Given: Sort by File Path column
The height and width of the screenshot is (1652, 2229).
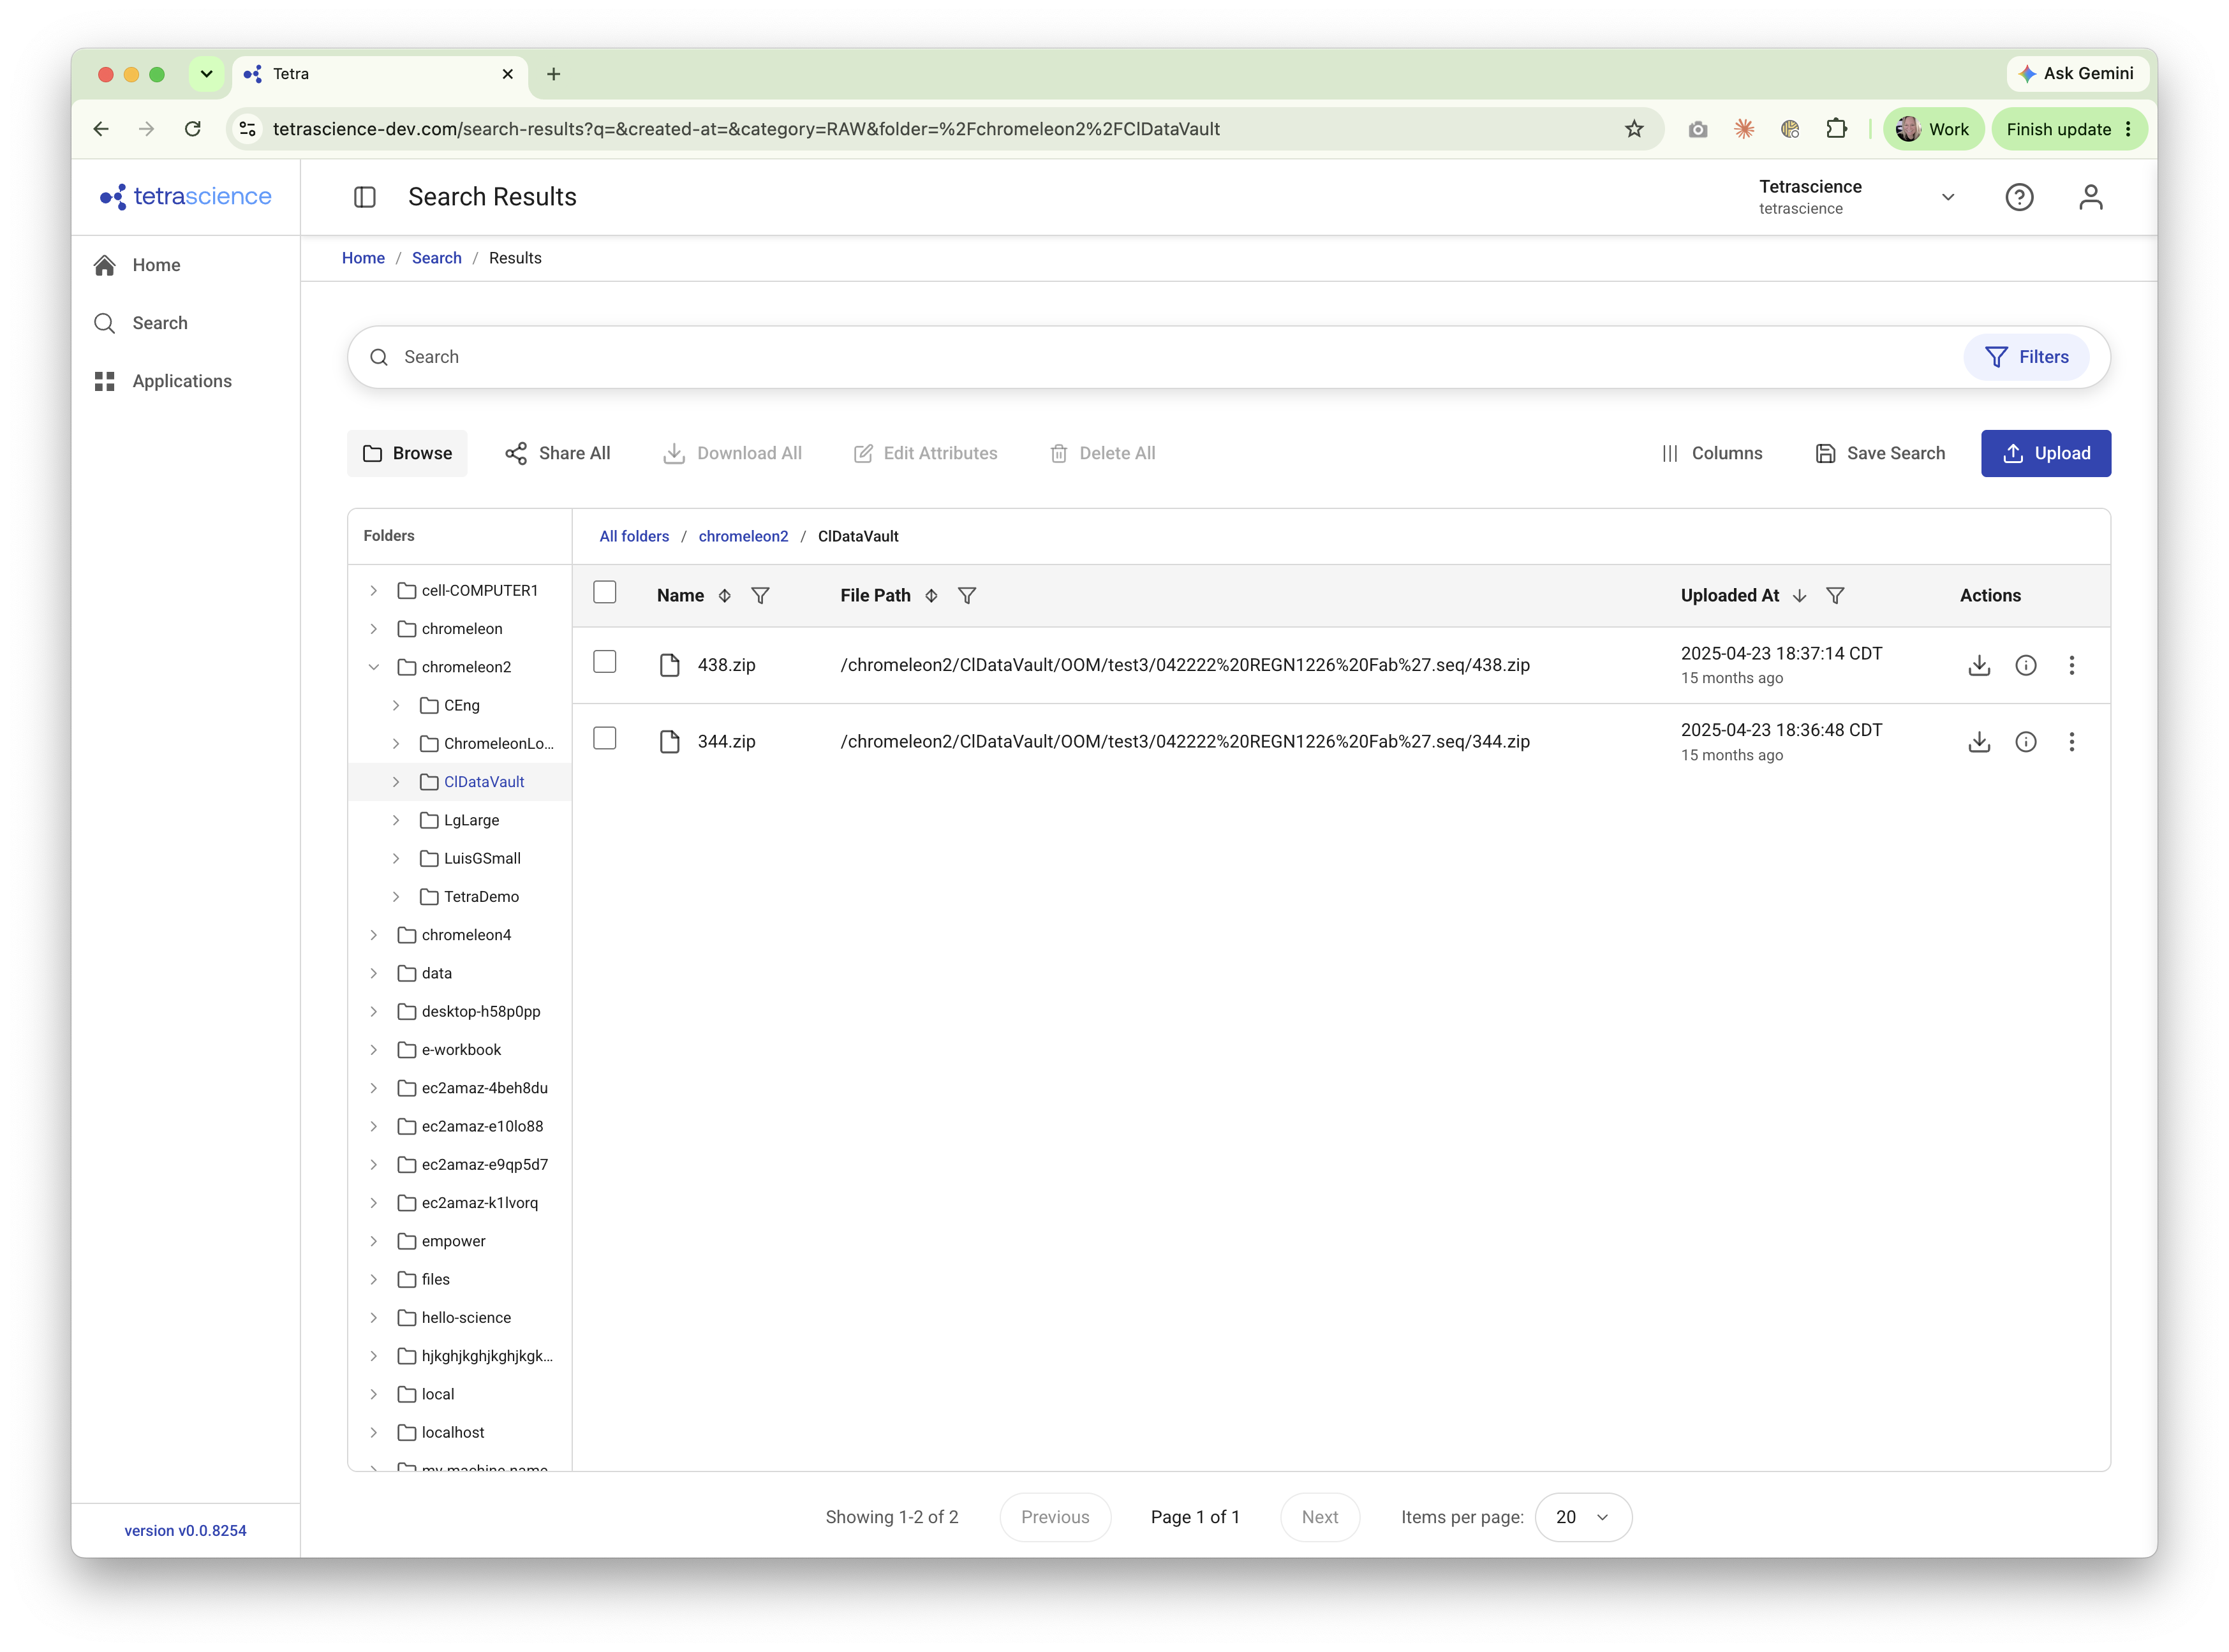Looking at the screenshot, I should [x=931, y=596].
